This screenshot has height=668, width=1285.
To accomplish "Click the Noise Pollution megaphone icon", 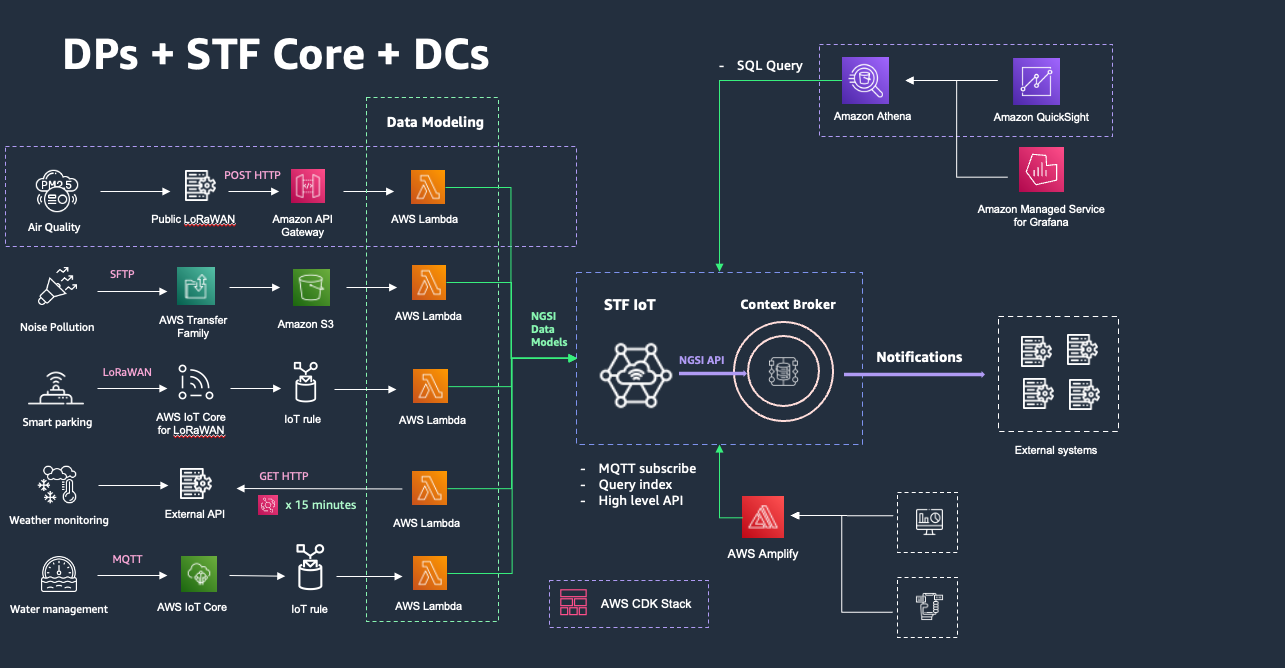I will coord(58,288).
